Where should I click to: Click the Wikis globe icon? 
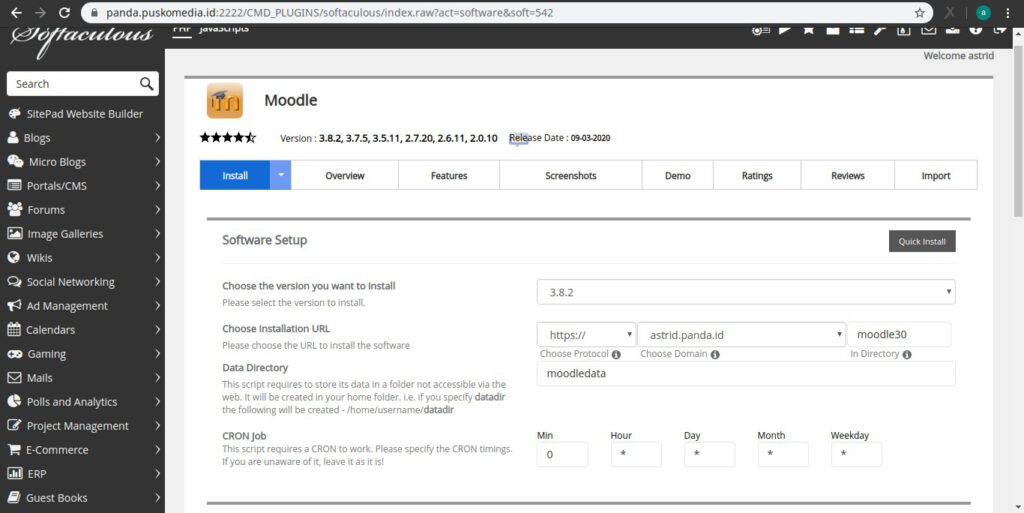point(14,257)
